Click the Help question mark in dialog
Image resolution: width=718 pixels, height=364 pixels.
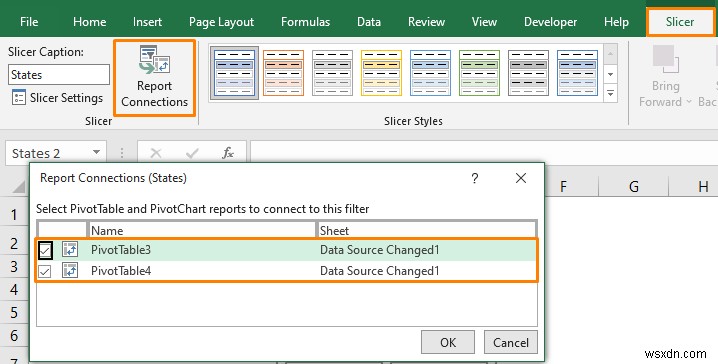tap(475, 178)
